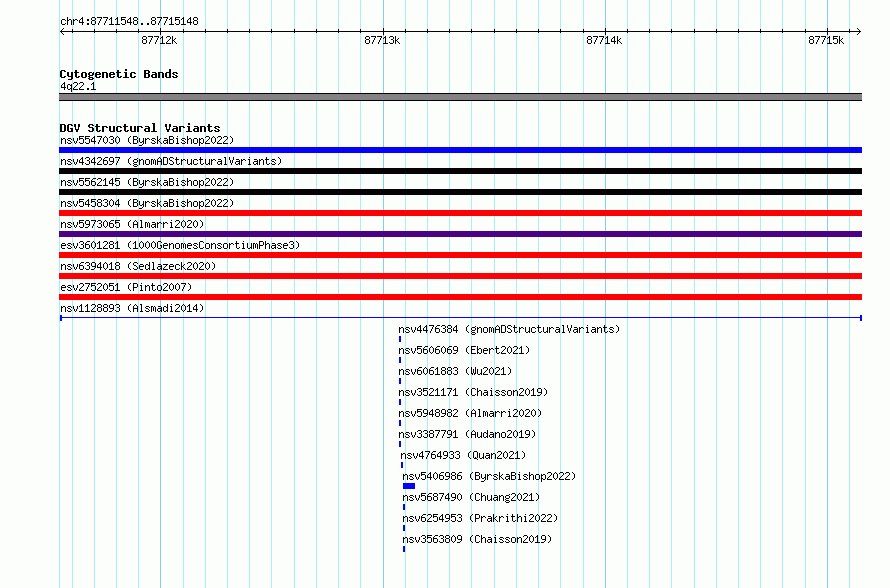This screenshot has width=890, height=588.
Task: Select the black nsv5562145 variant bar
Action: click(460, 192)
